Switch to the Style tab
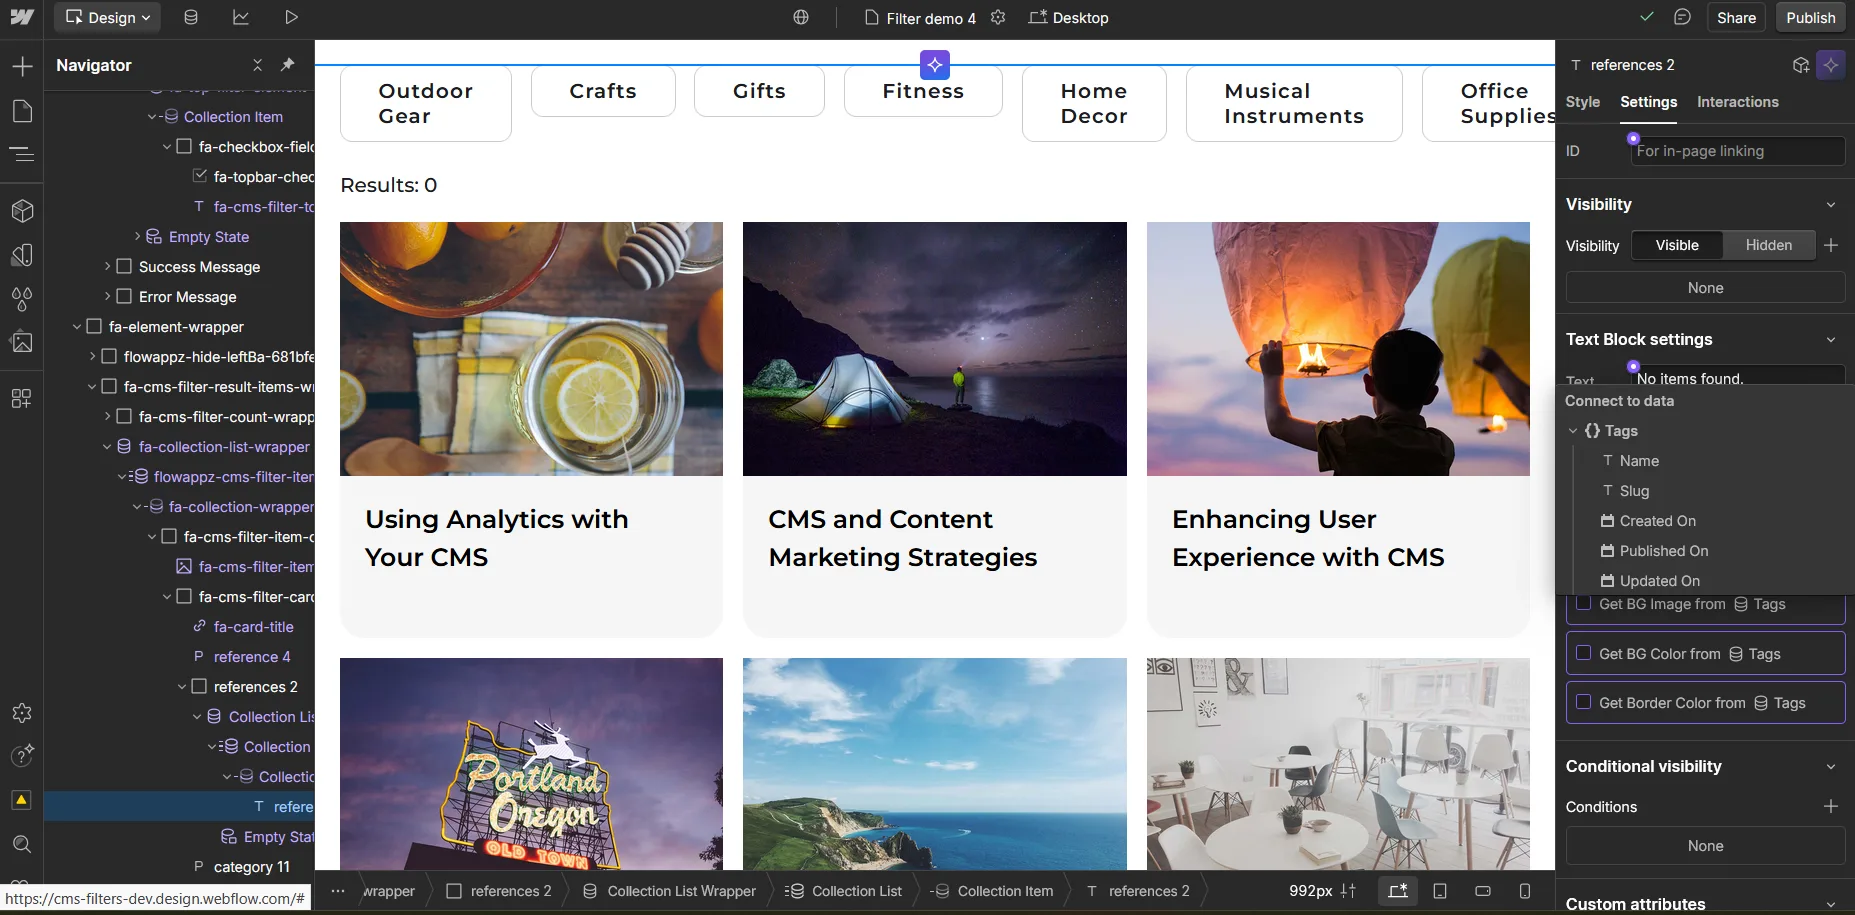 click(1582, 102)
